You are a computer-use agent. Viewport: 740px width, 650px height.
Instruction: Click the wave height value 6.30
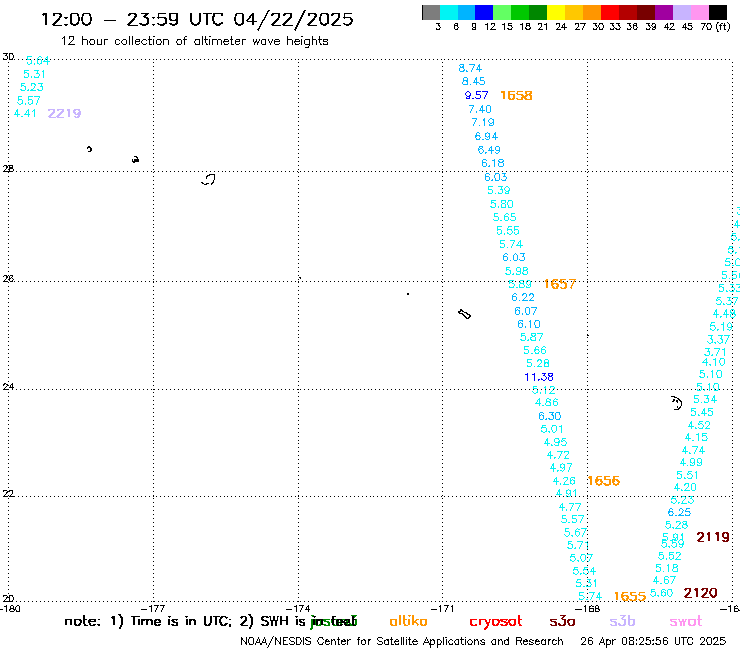[550, 416]
